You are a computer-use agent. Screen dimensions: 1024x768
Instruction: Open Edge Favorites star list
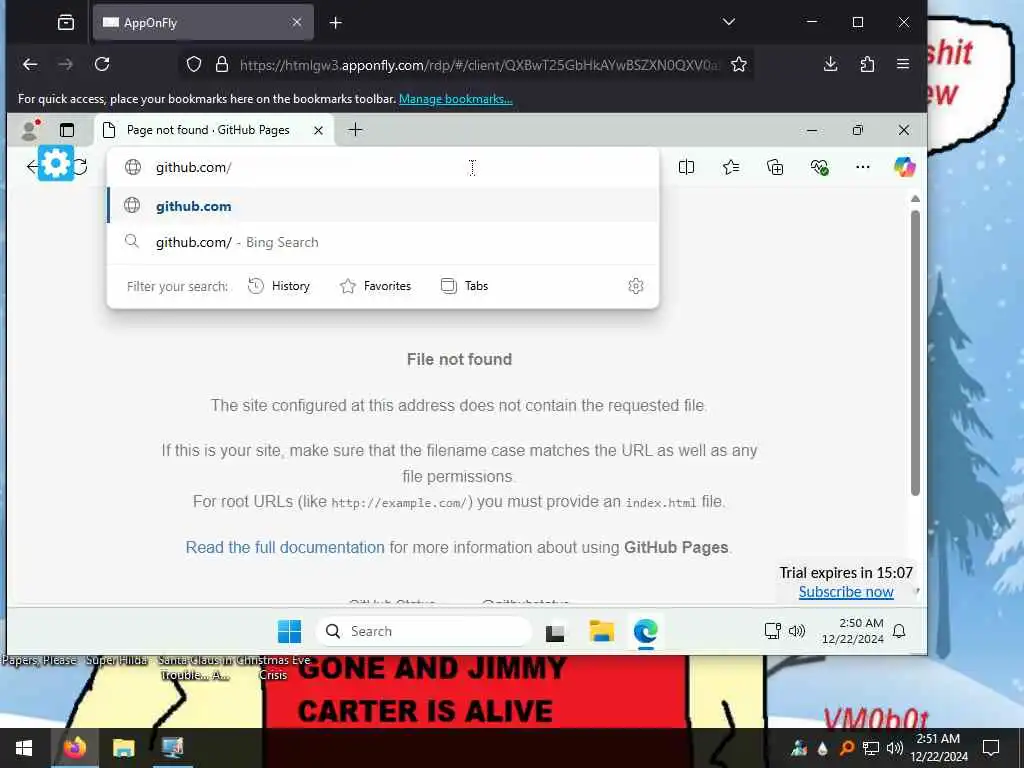(731, 167)
